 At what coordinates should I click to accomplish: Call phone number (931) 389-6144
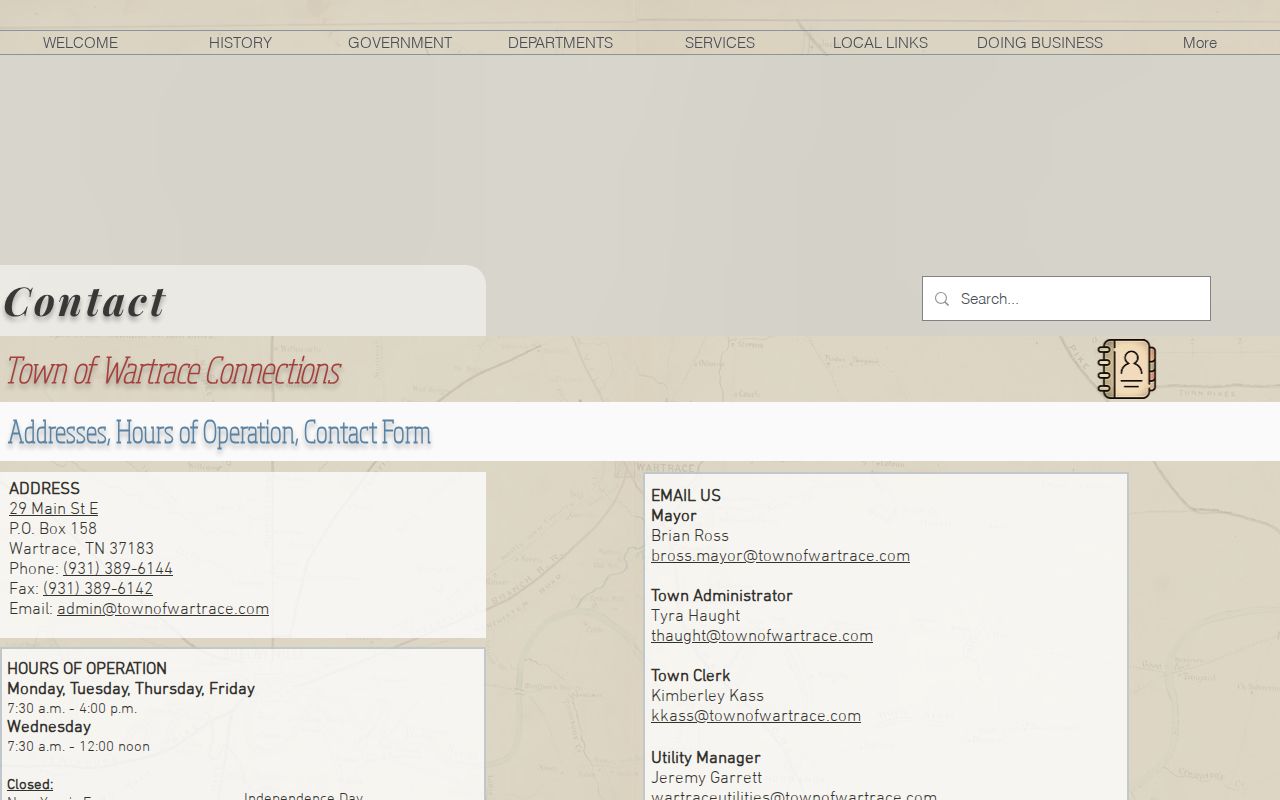point(118,569)
